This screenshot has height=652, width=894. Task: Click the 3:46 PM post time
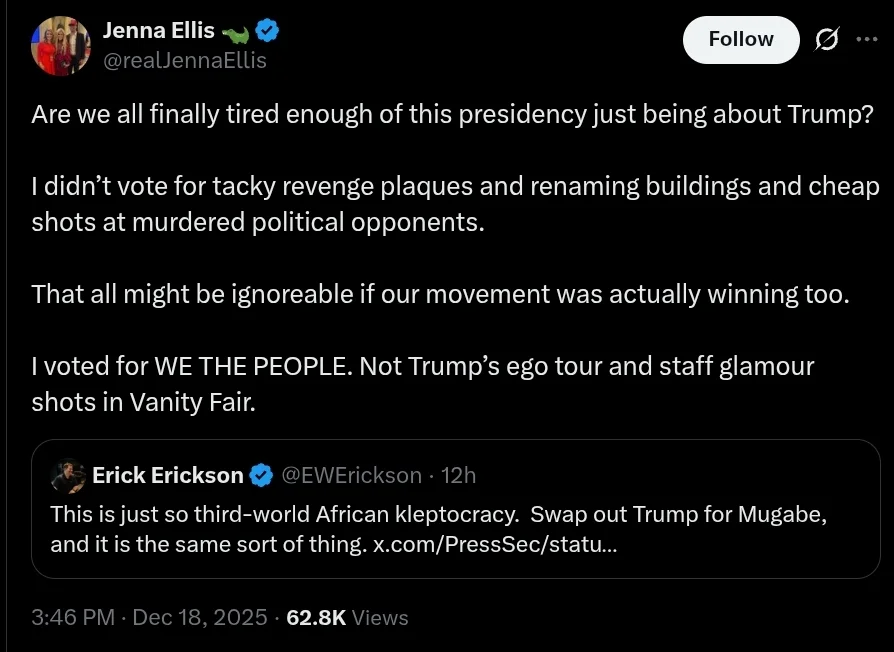click(x=73, y=617)
